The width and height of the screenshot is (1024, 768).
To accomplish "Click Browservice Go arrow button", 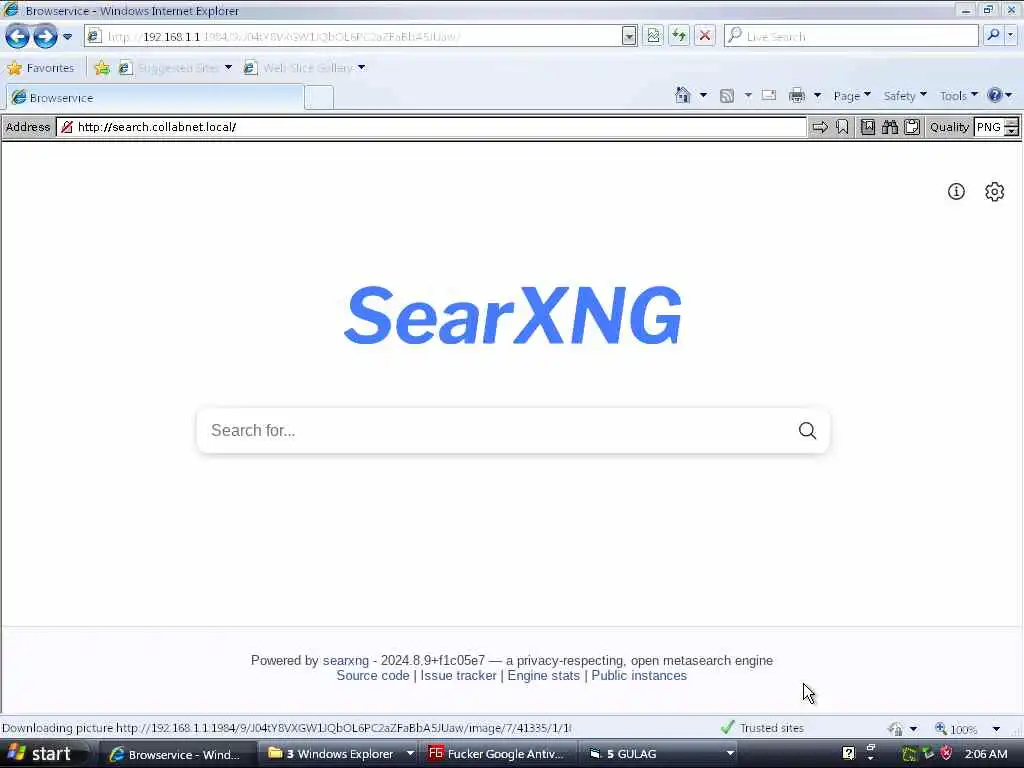I will click(820, 127).
